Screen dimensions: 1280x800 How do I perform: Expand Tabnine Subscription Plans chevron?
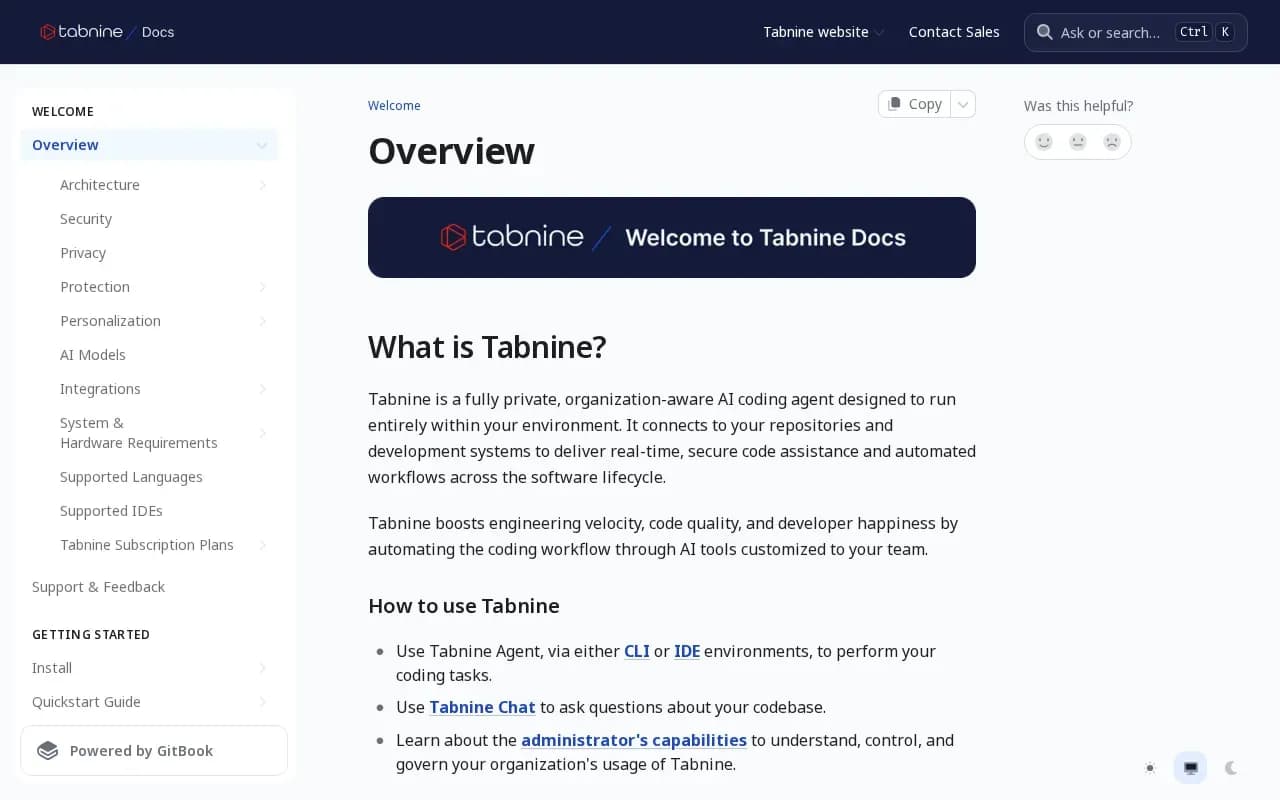(x=263, y=545)
